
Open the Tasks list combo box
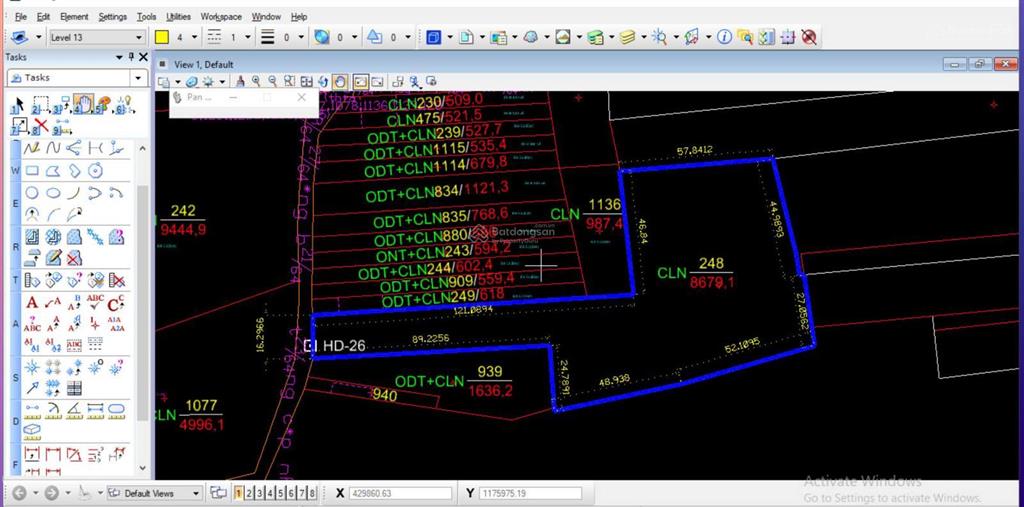[77, 78]
